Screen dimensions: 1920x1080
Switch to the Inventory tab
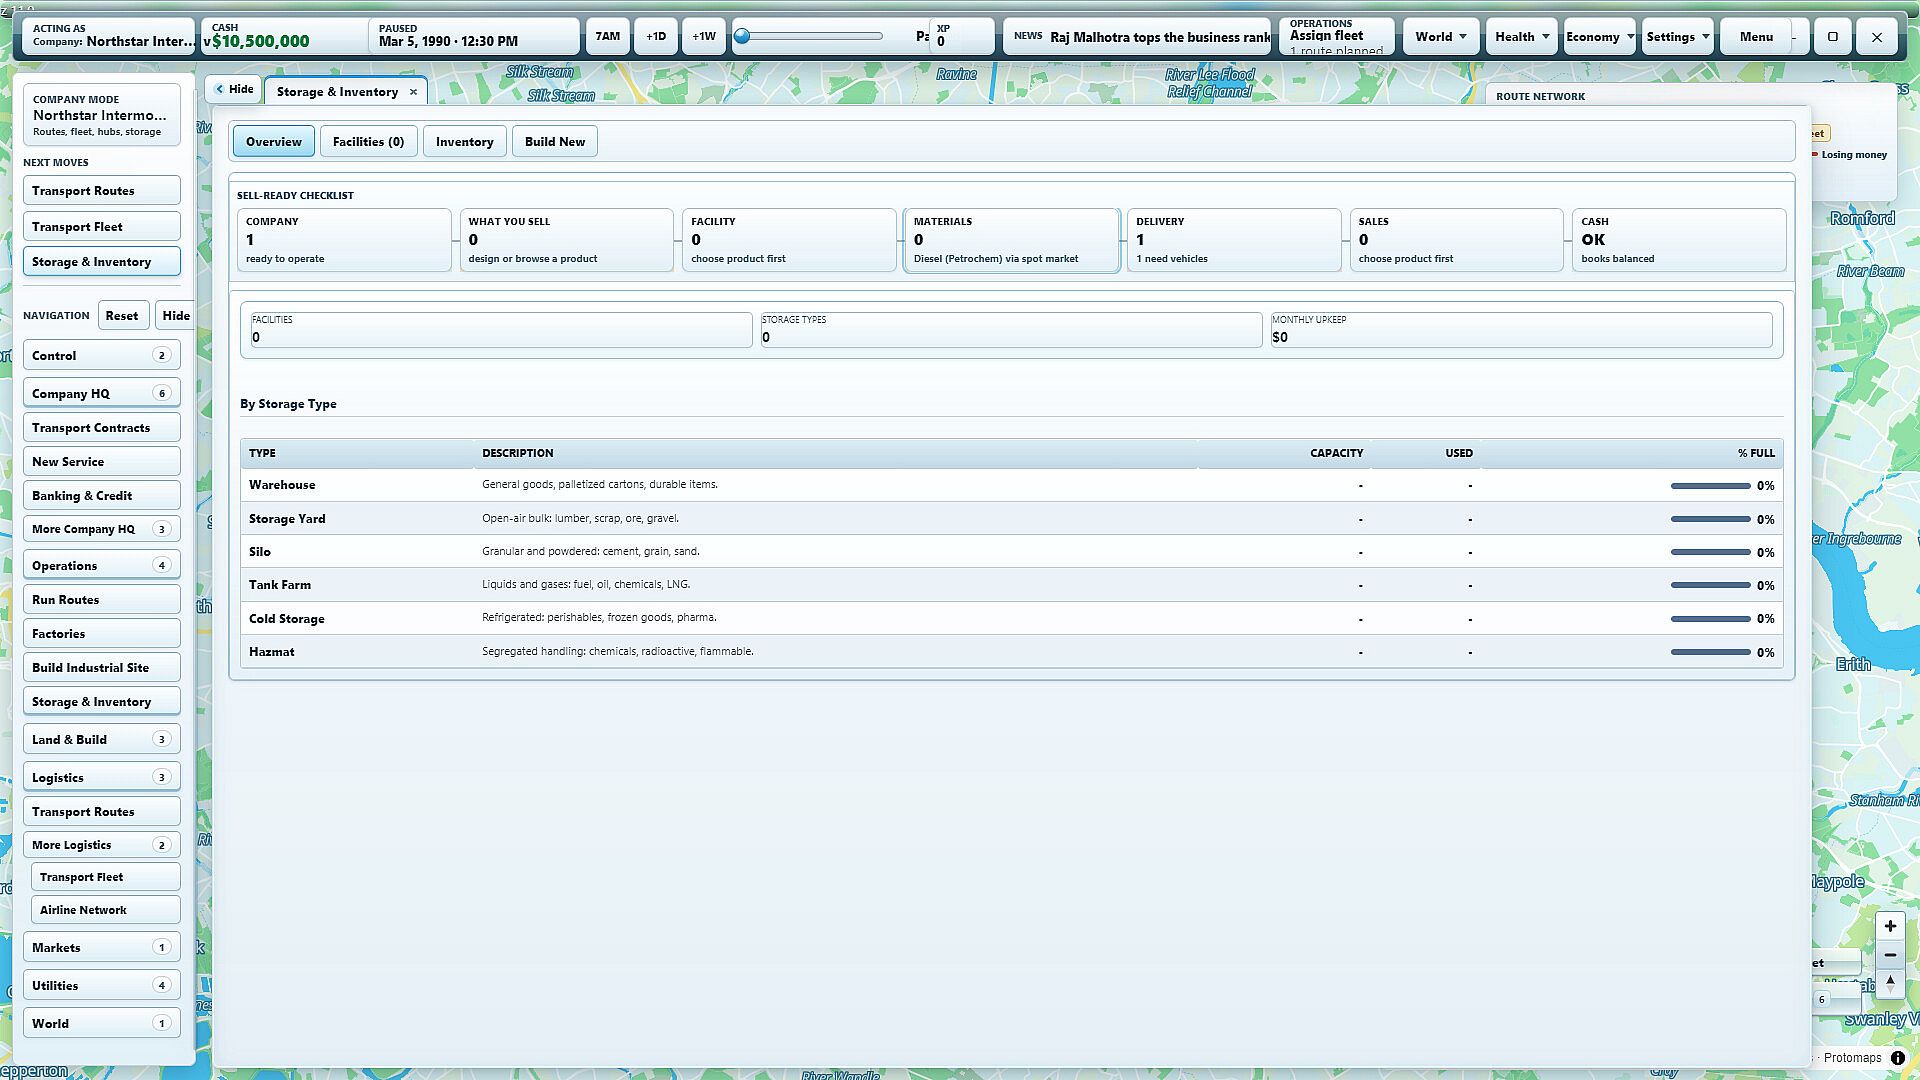465,142
